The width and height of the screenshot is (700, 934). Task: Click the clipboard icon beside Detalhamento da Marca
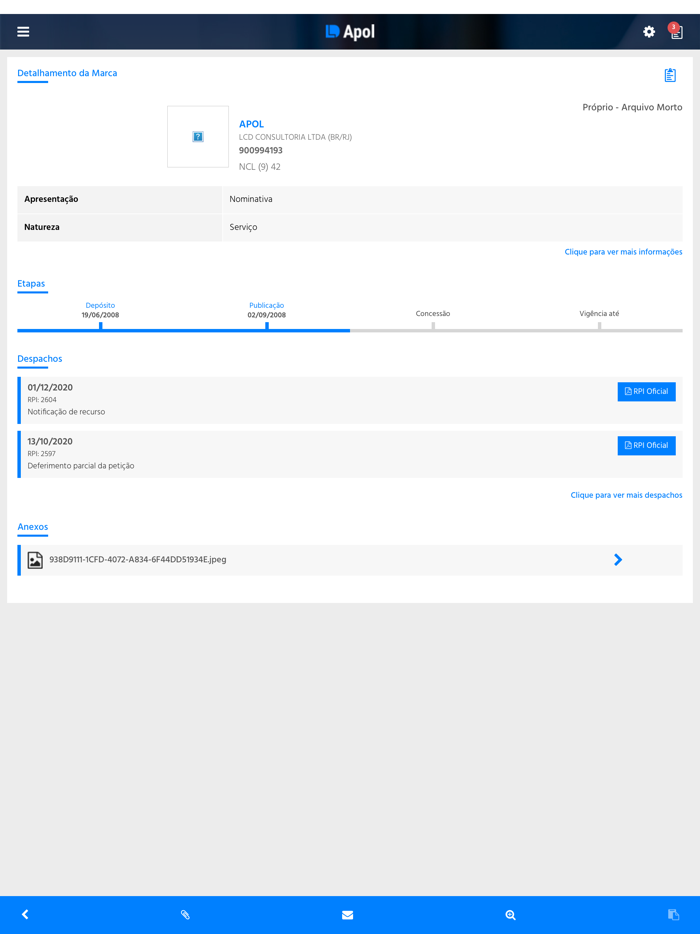click(670, 75)
